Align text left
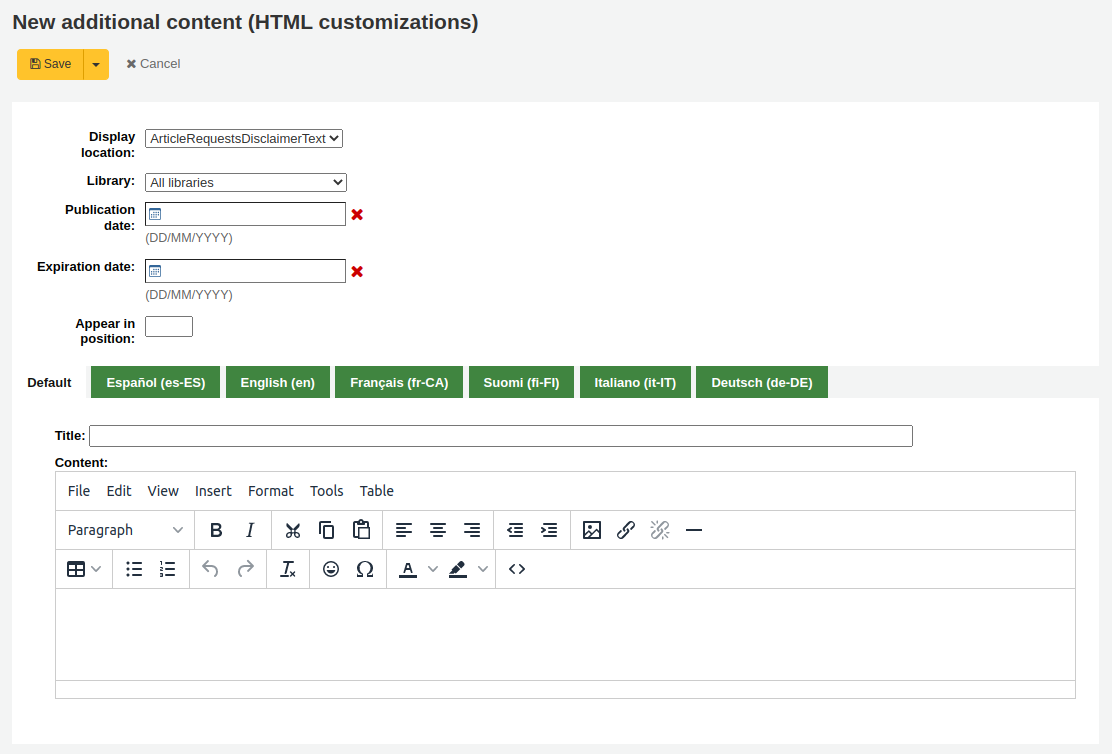 click(x=404, y=530)
